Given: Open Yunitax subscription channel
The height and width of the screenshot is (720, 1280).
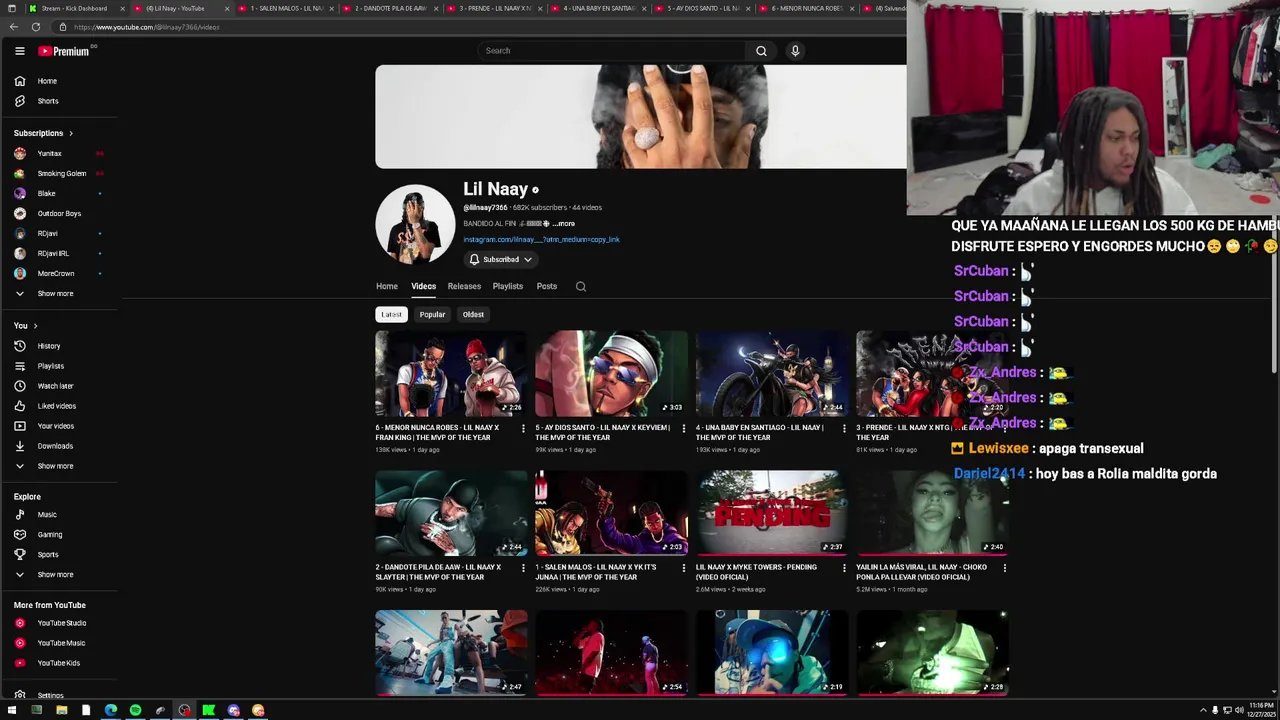Looking at the screenshot, I should click(x=60, y=154).
